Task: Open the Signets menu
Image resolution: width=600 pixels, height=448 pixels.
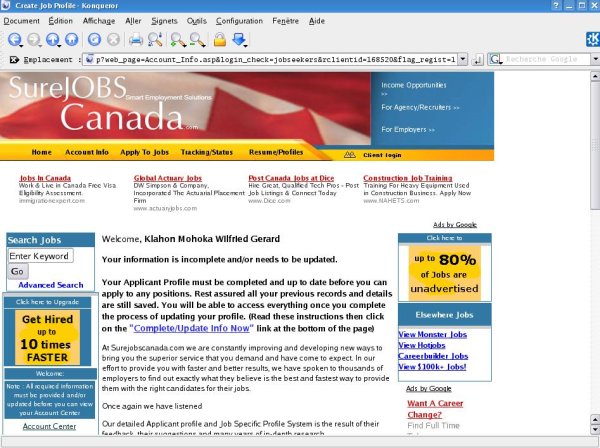Action: [x=164, y=21]
